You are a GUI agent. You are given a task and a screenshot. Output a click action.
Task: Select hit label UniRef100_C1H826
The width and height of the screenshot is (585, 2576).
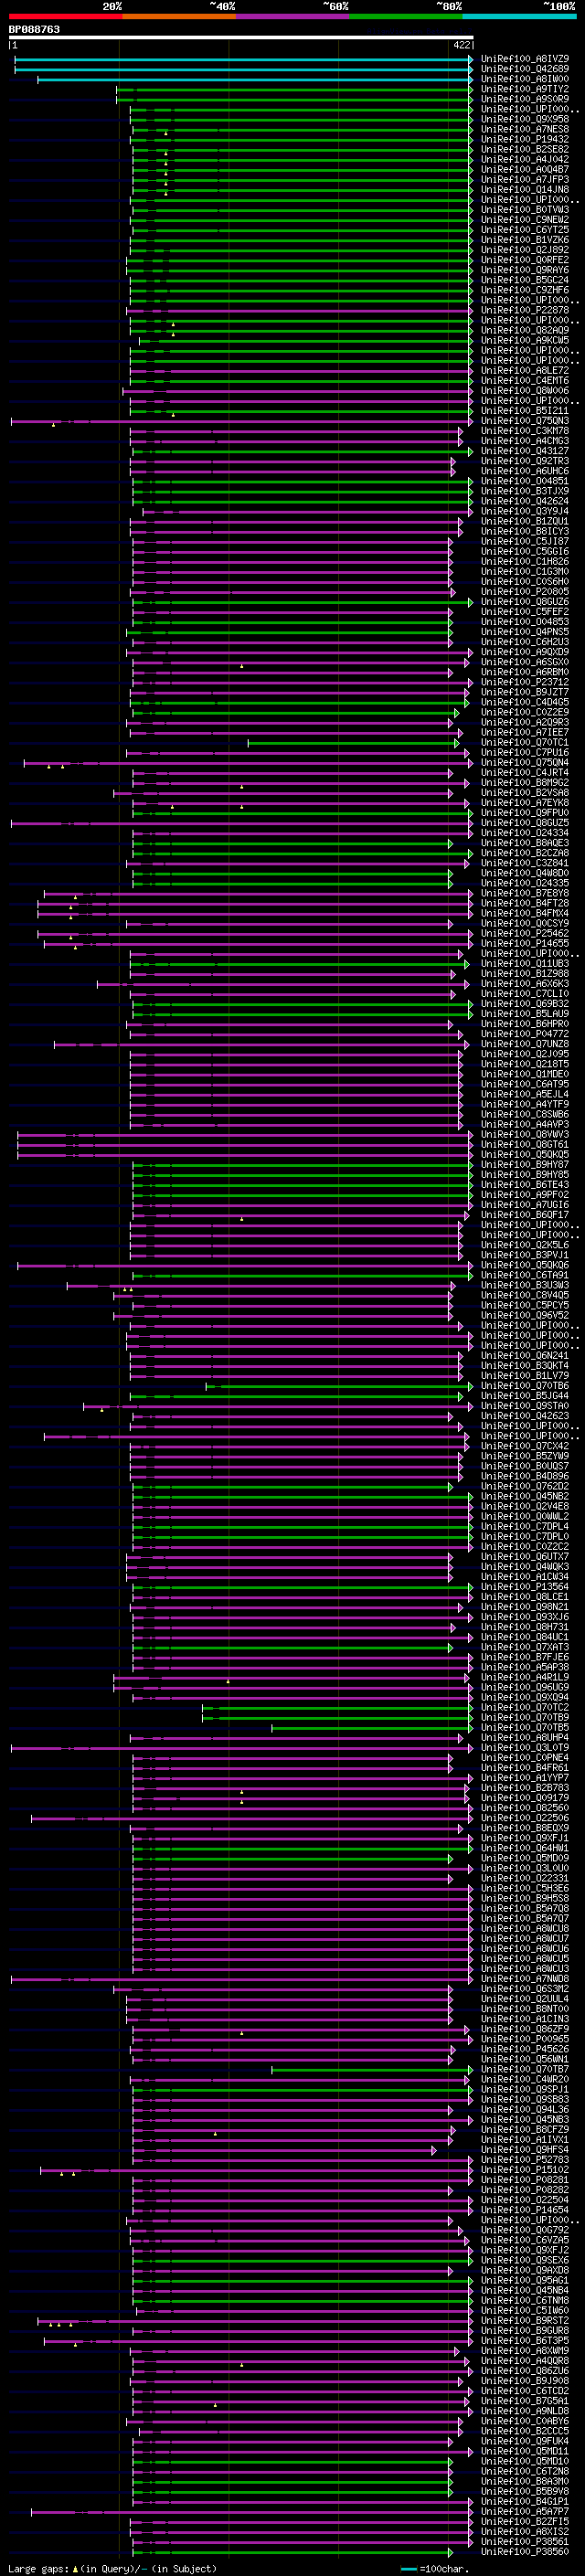(525, 561)
